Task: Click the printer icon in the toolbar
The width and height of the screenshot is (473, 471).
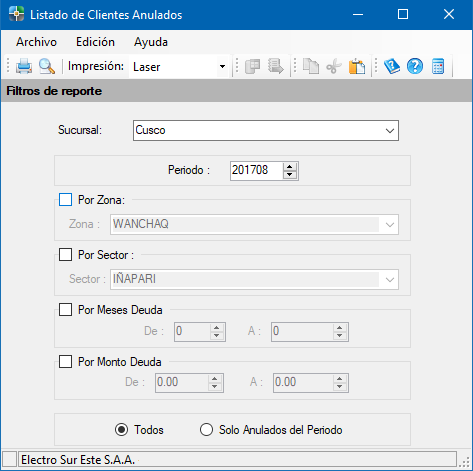Action: pyautogui.click(x=24, y=66)
